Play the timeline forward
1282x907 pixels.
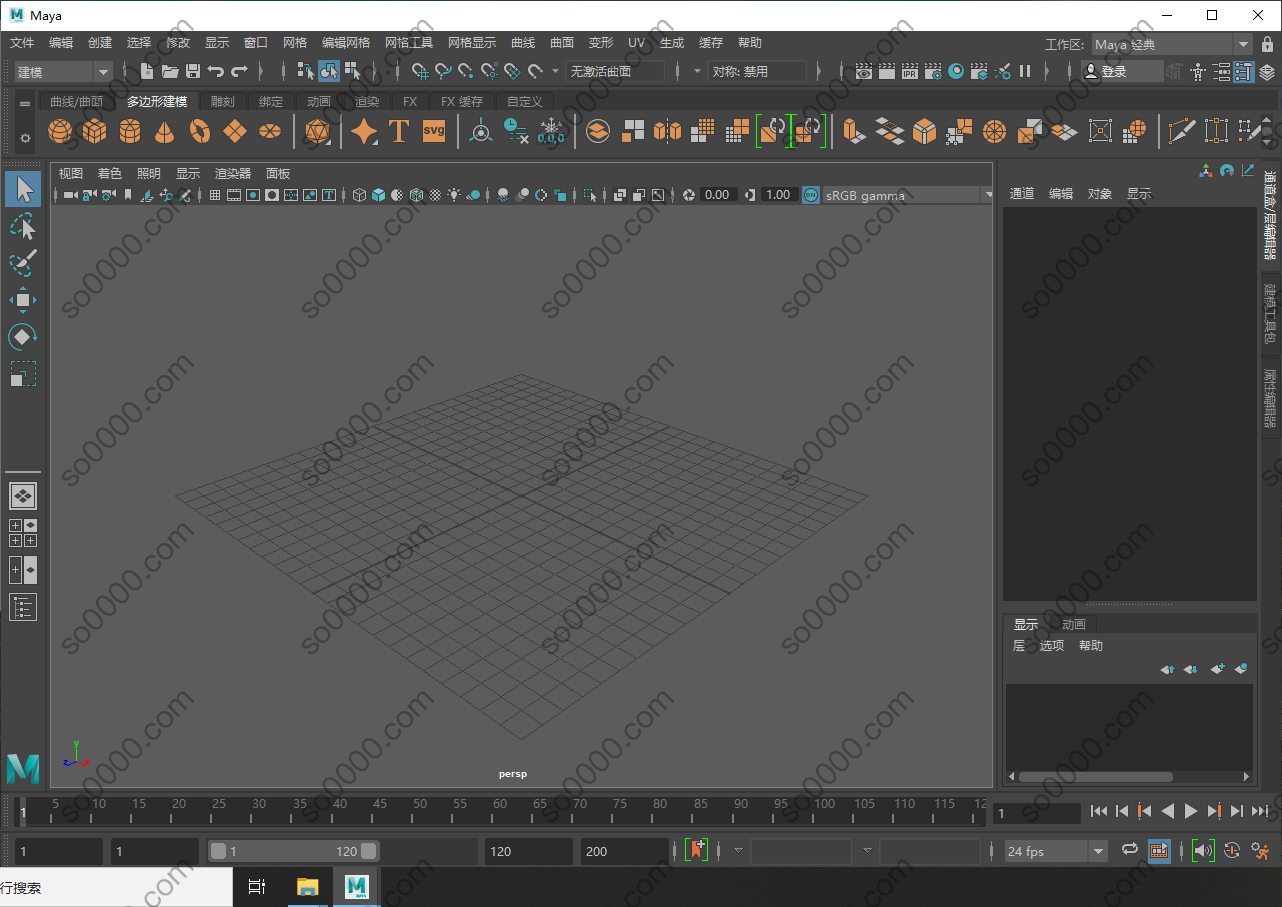point(1190,812)
